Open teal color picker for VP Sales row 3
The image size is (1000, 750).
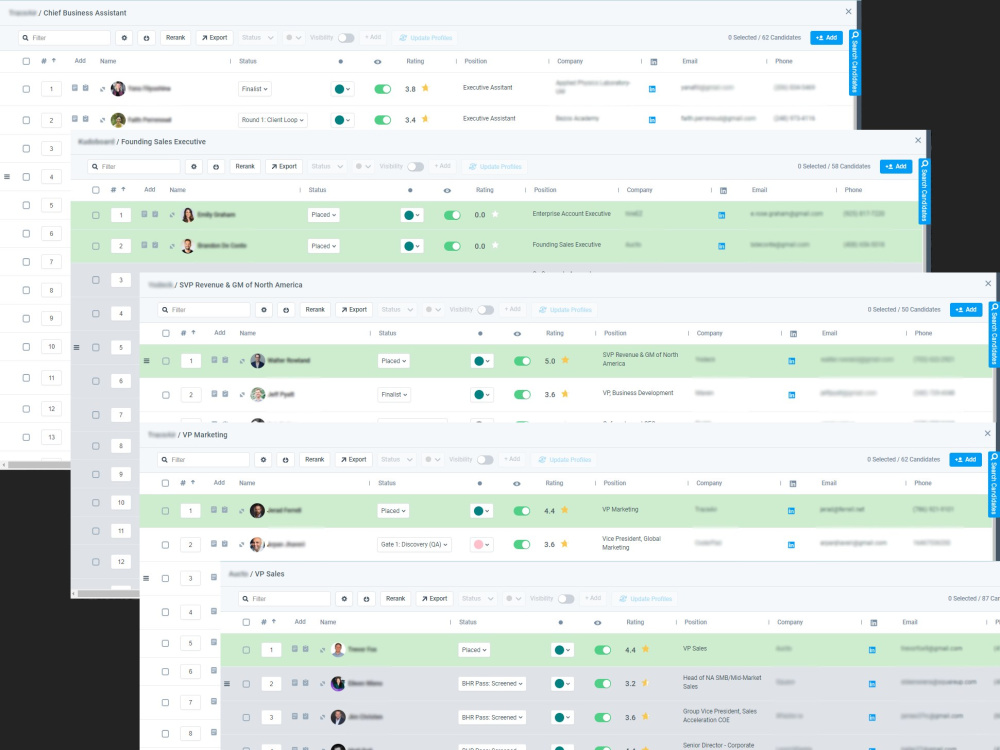[x=562, y=717]
